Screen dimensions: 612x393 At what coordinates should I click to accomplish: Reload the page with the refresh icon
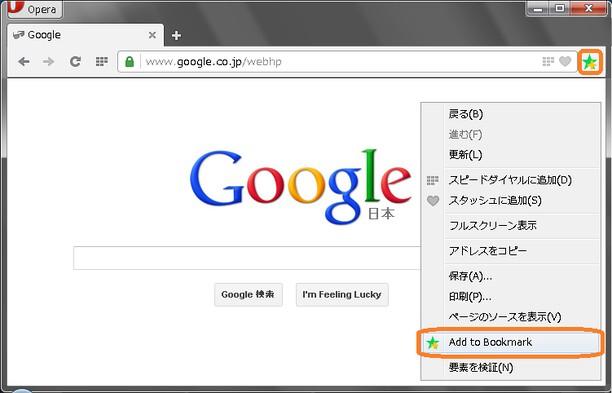pyautogui.click(x=75, y=61)
